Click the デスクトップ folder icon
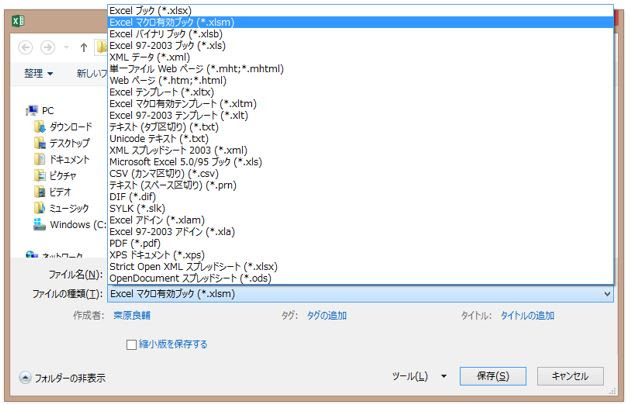This screenshot has width=633, height=405. 40,143
